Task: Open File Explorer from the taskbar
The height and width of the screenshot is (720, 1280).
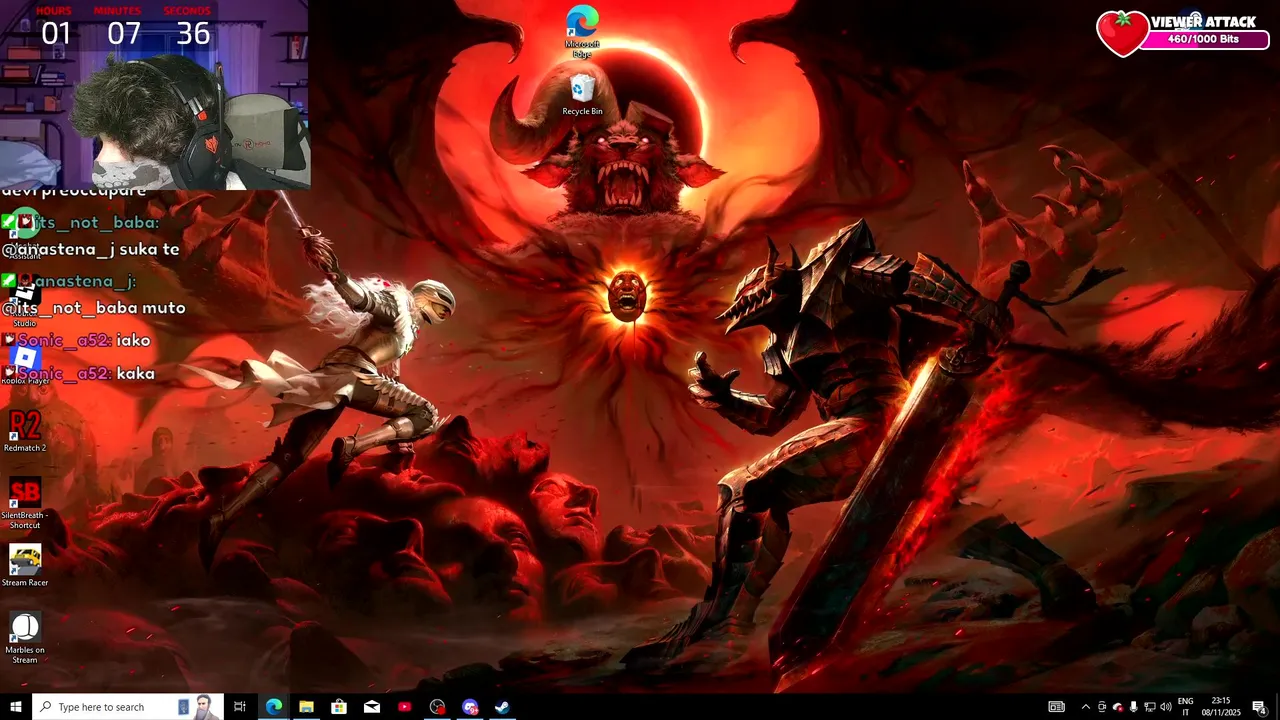Action: 306,707
